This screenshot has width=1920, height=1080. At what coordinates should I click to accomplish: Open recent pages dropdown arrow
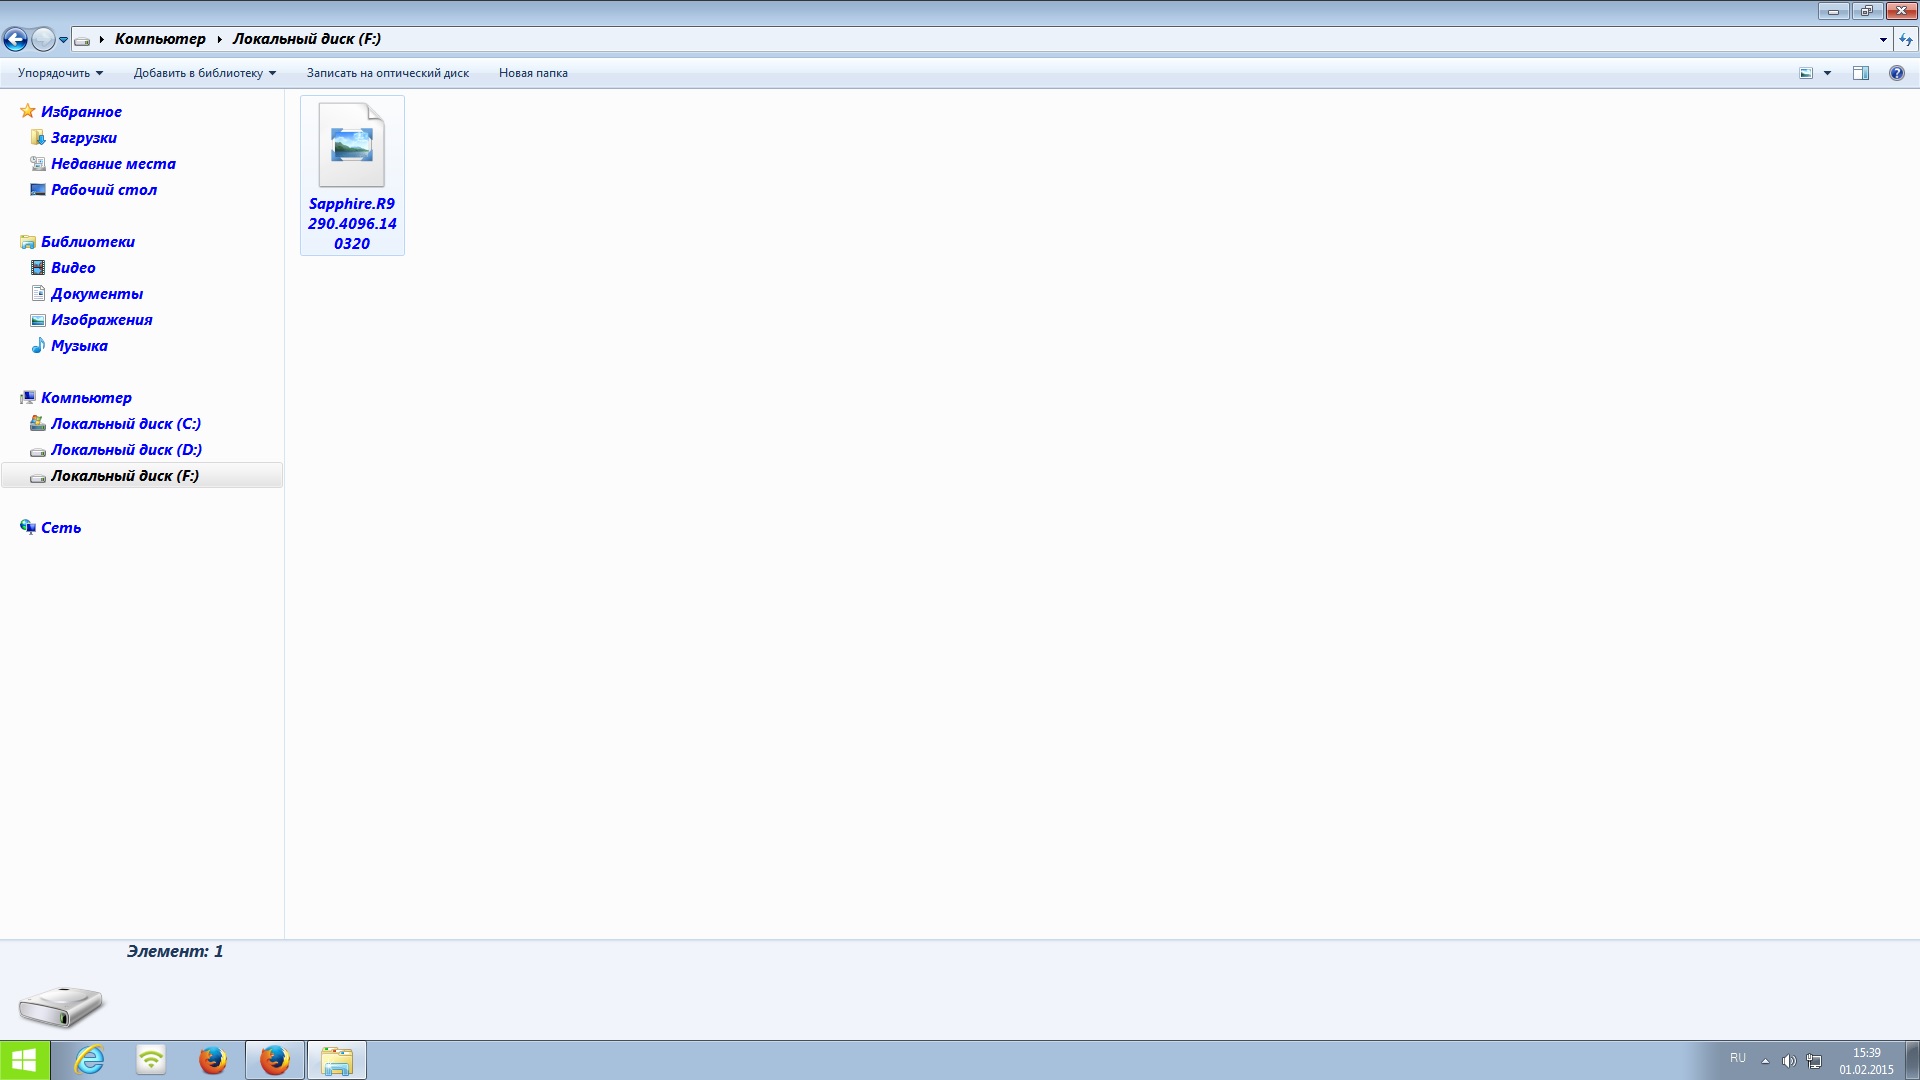[x=63, y=39]
